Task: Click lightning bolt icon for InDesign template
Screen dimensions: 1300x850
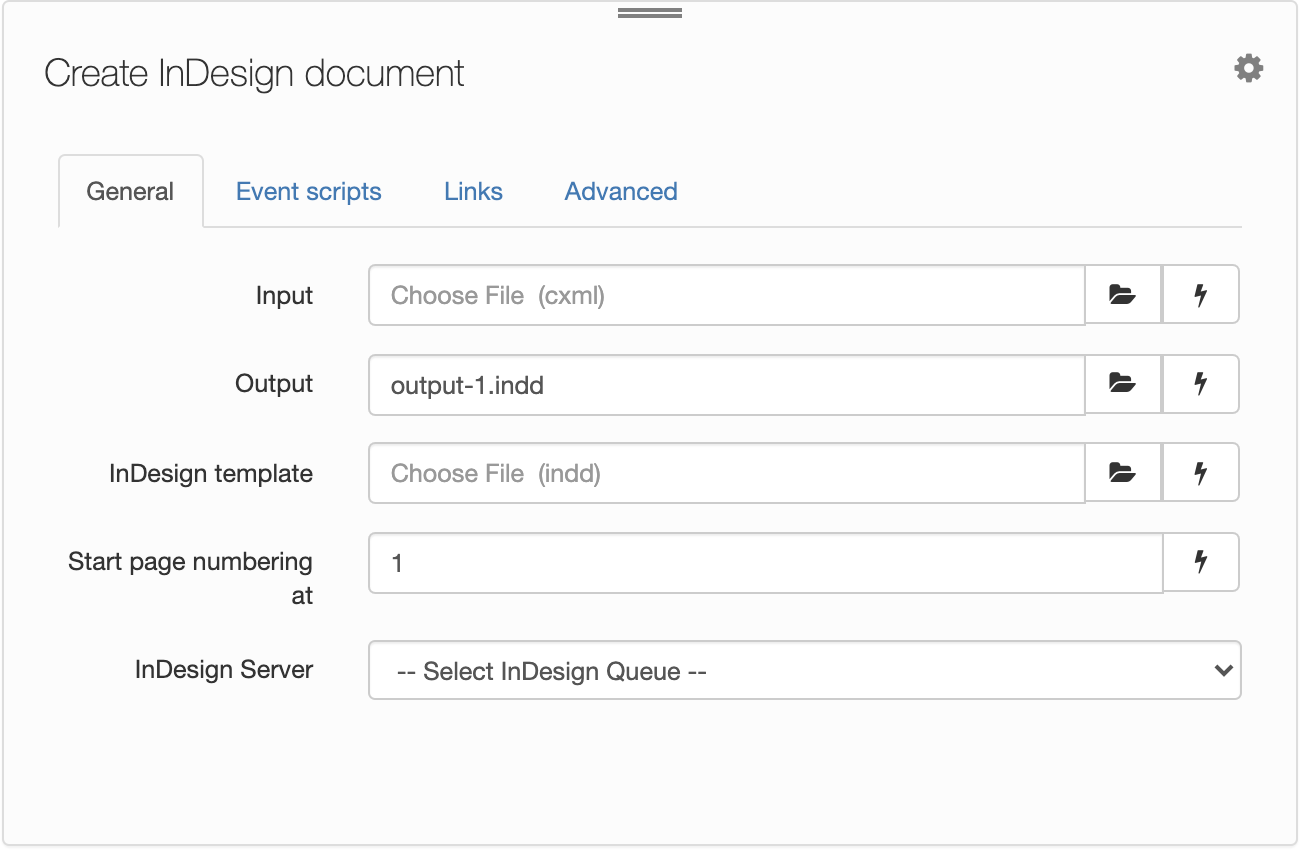Action: [x=1201, y=472]
